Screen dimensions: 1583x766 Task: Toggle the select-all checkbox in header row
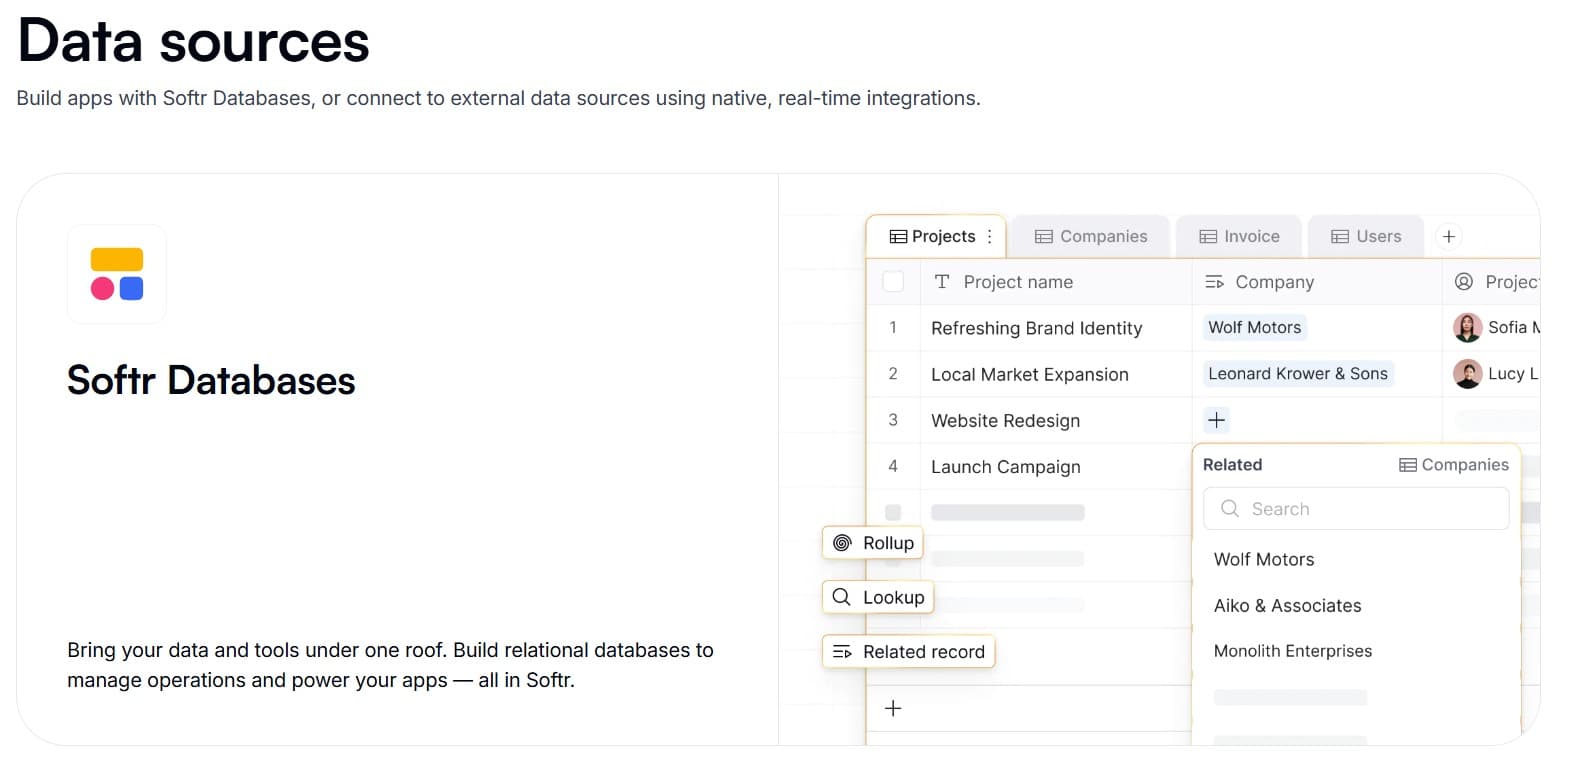pos(894,282)
